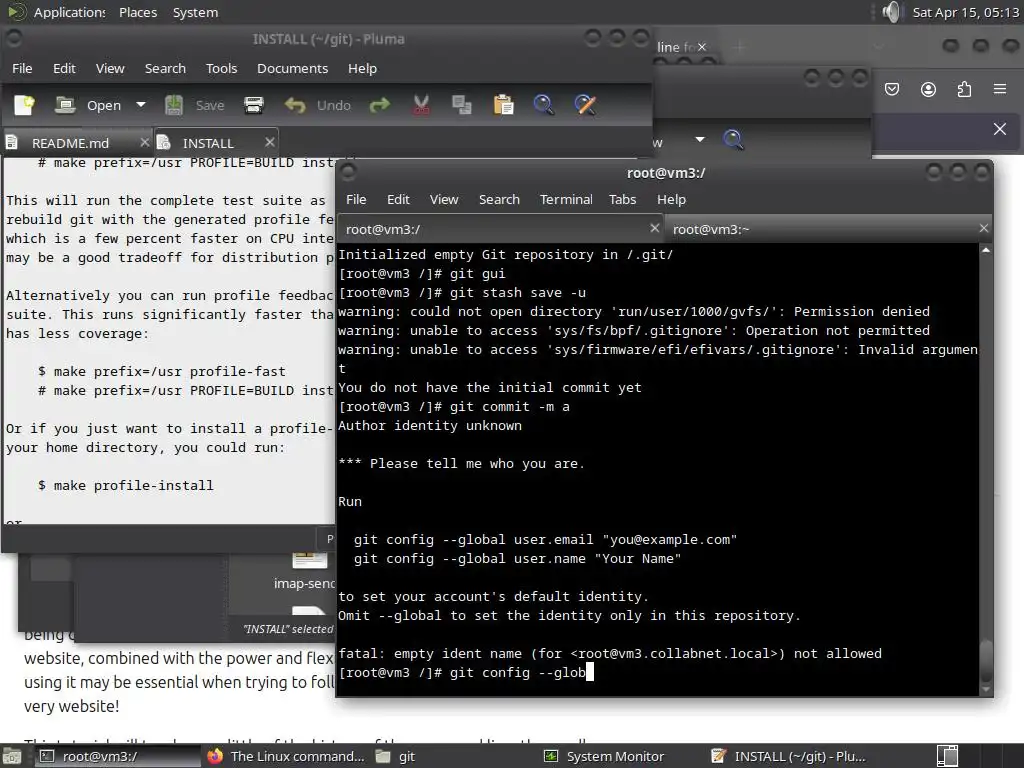
Task: Paste from clipboard in Pluma
Action: 503,105
